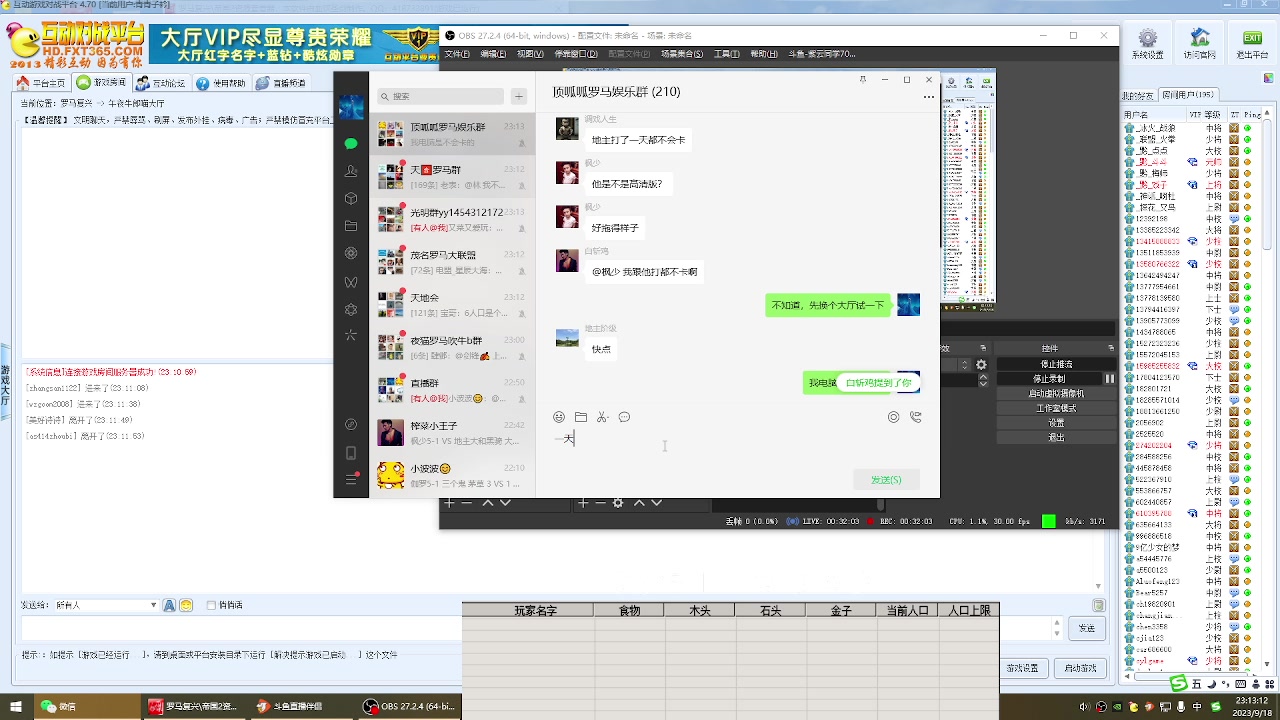Click the plus button beside WeChat search
The height and width of the screenshot is (720, 1280).
click(519, 96)
